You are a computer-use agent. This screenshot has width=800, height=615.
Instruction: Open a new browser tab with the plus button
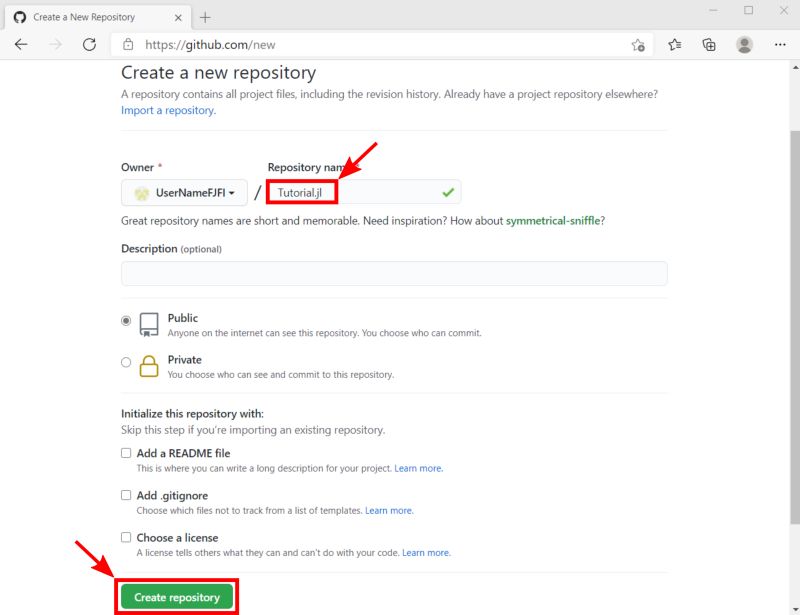[x=205, y=17]
